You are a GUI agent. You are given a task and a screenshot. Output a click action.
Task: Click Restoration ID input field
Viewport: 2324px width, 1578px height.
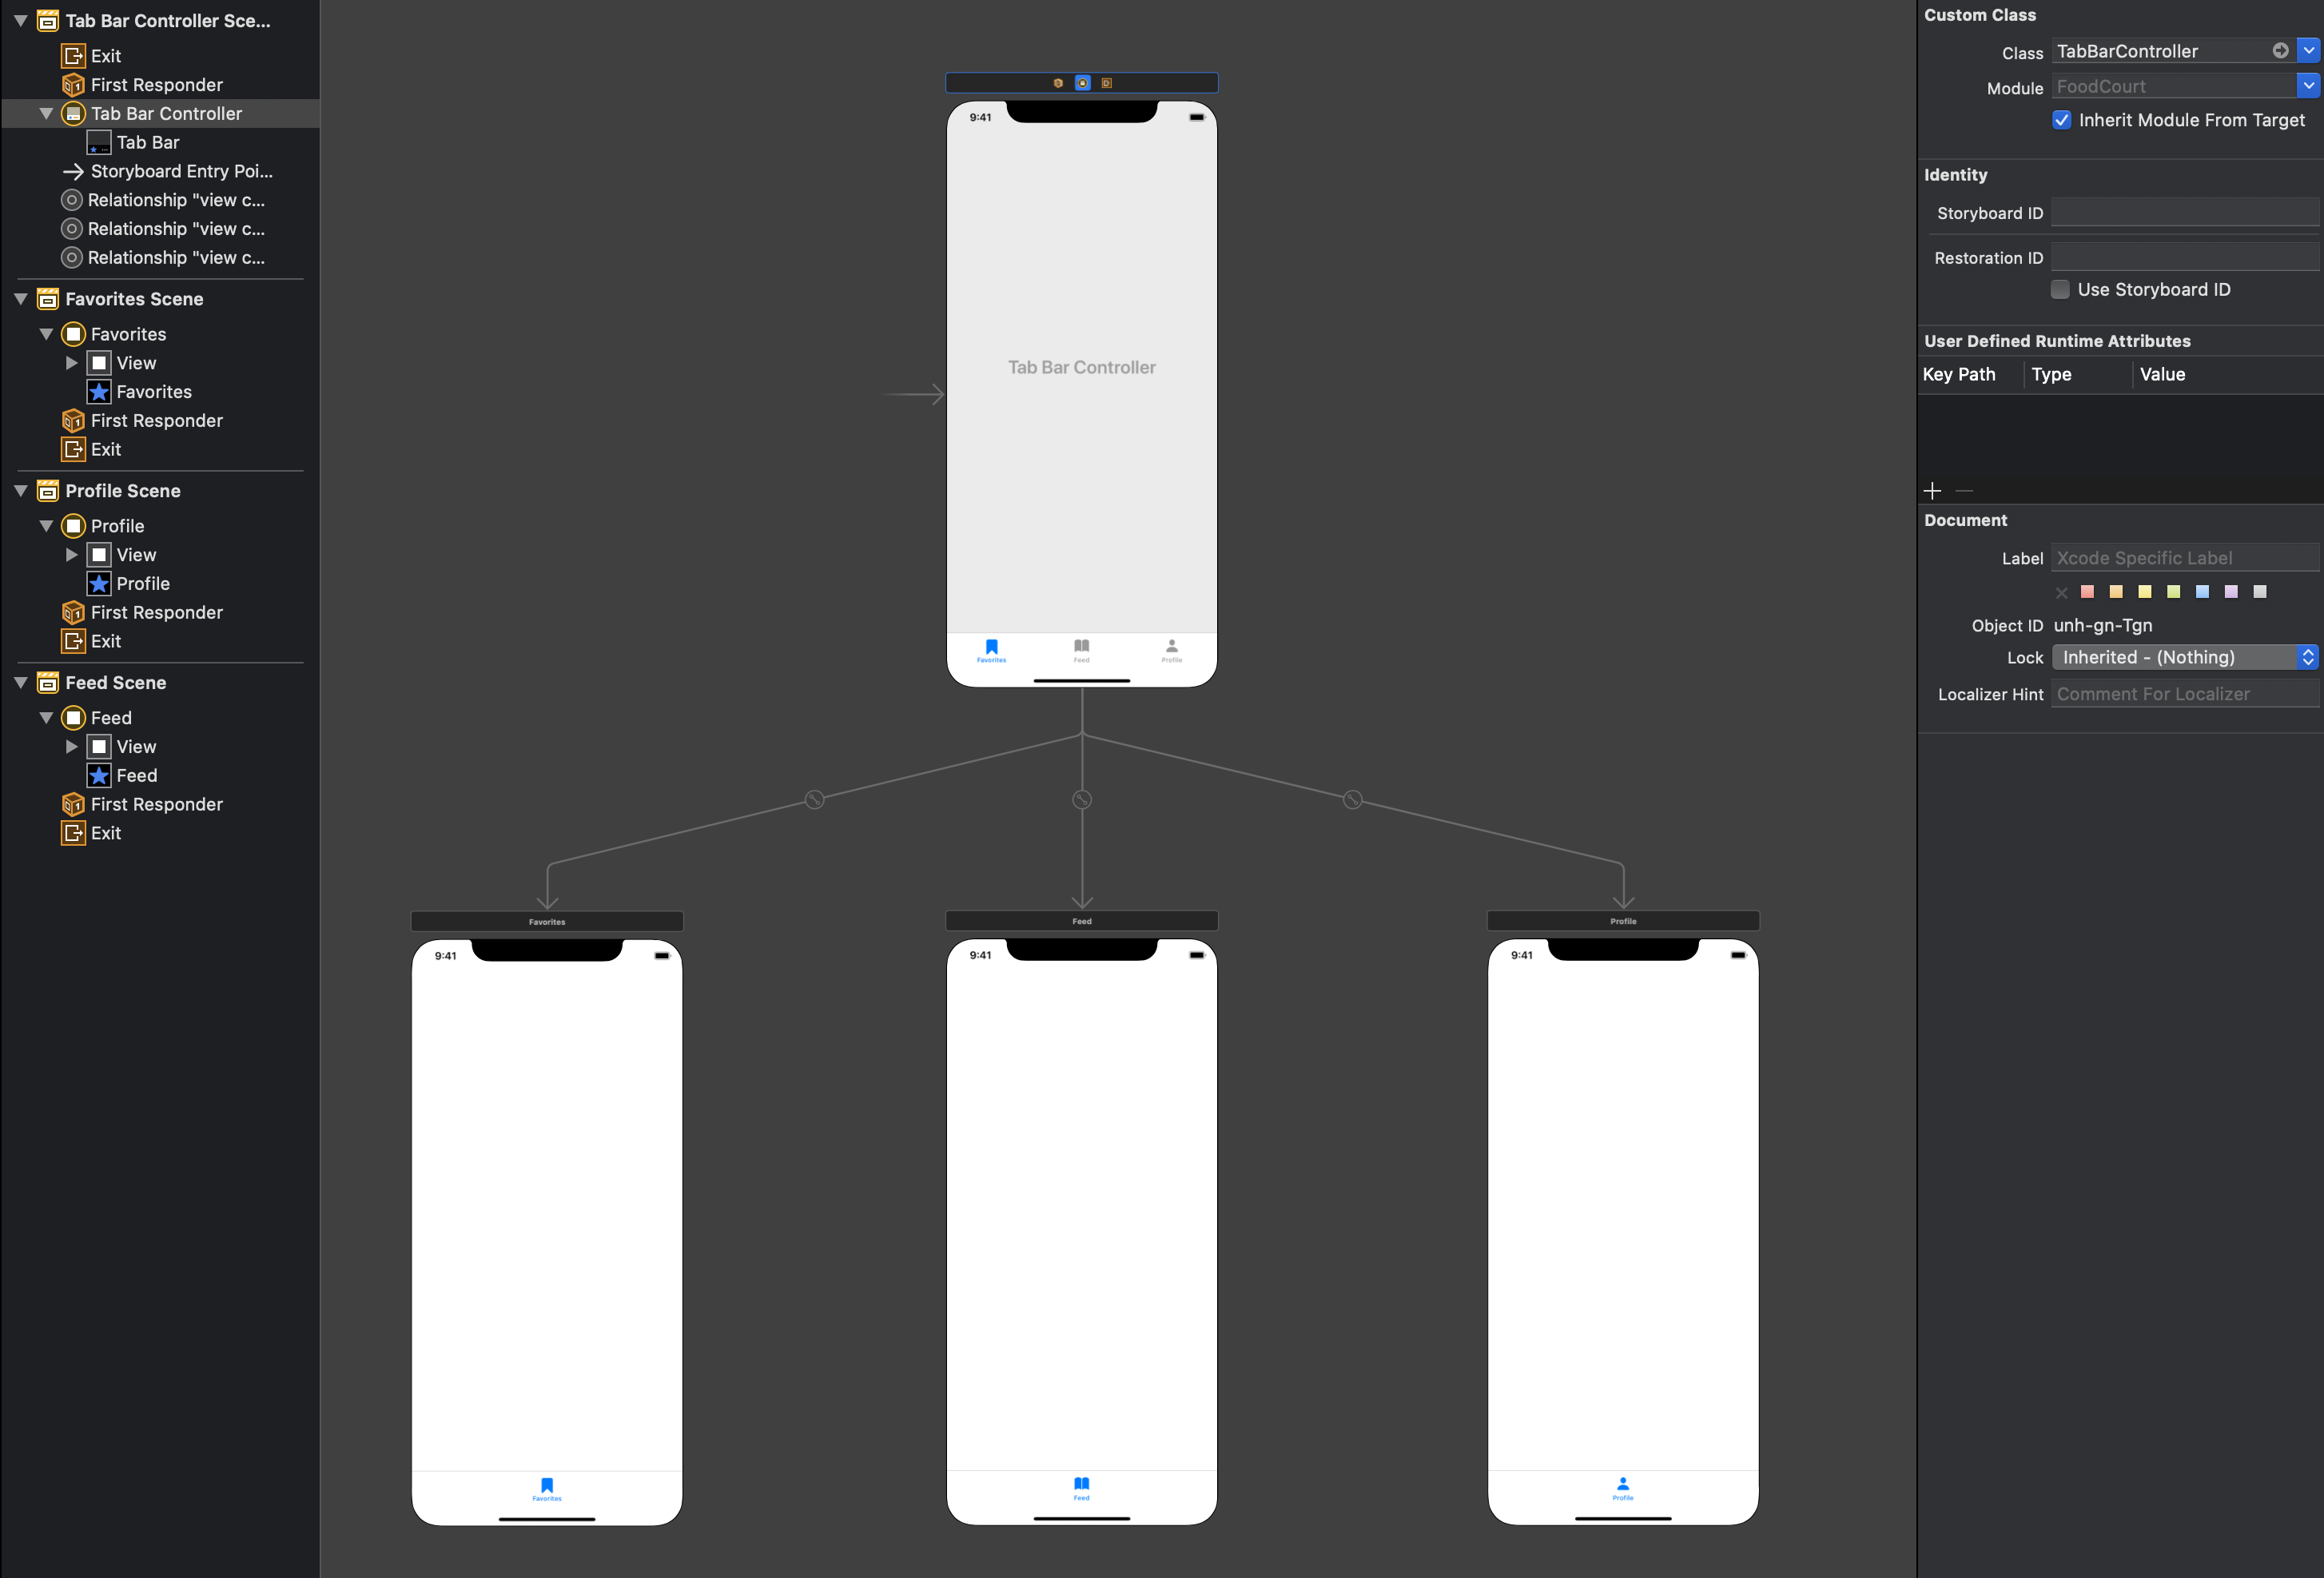click(x=2185, y=257)
